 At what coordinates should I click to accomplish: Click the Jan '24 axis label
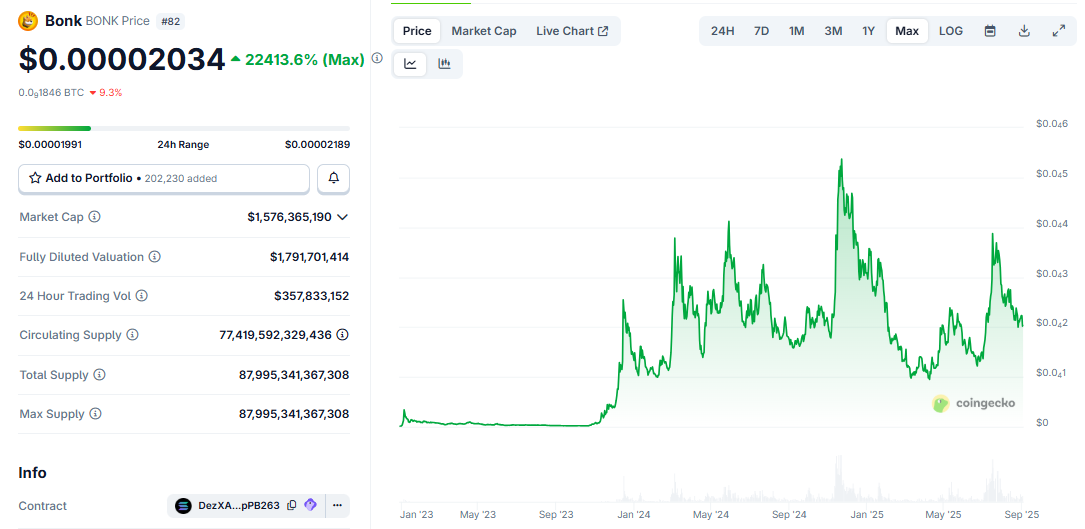pos(634,514)
